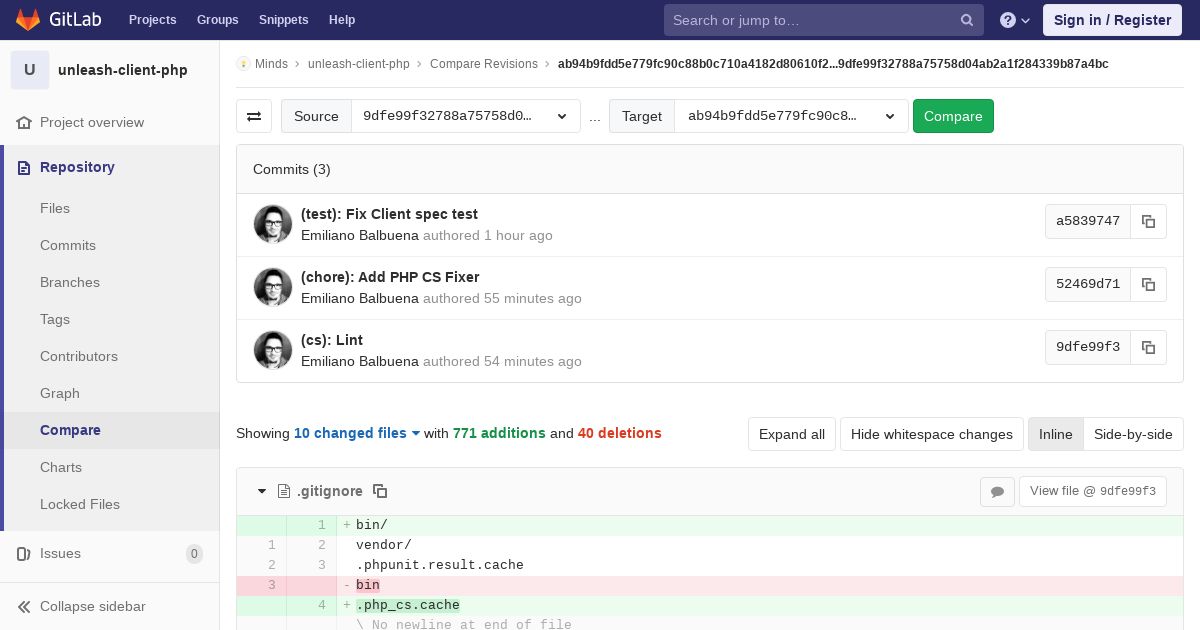Image resolution: width=1200 pixels, height=630 pixels.
Task: Click the .gitignore file document icon
Action: point(284,491)
